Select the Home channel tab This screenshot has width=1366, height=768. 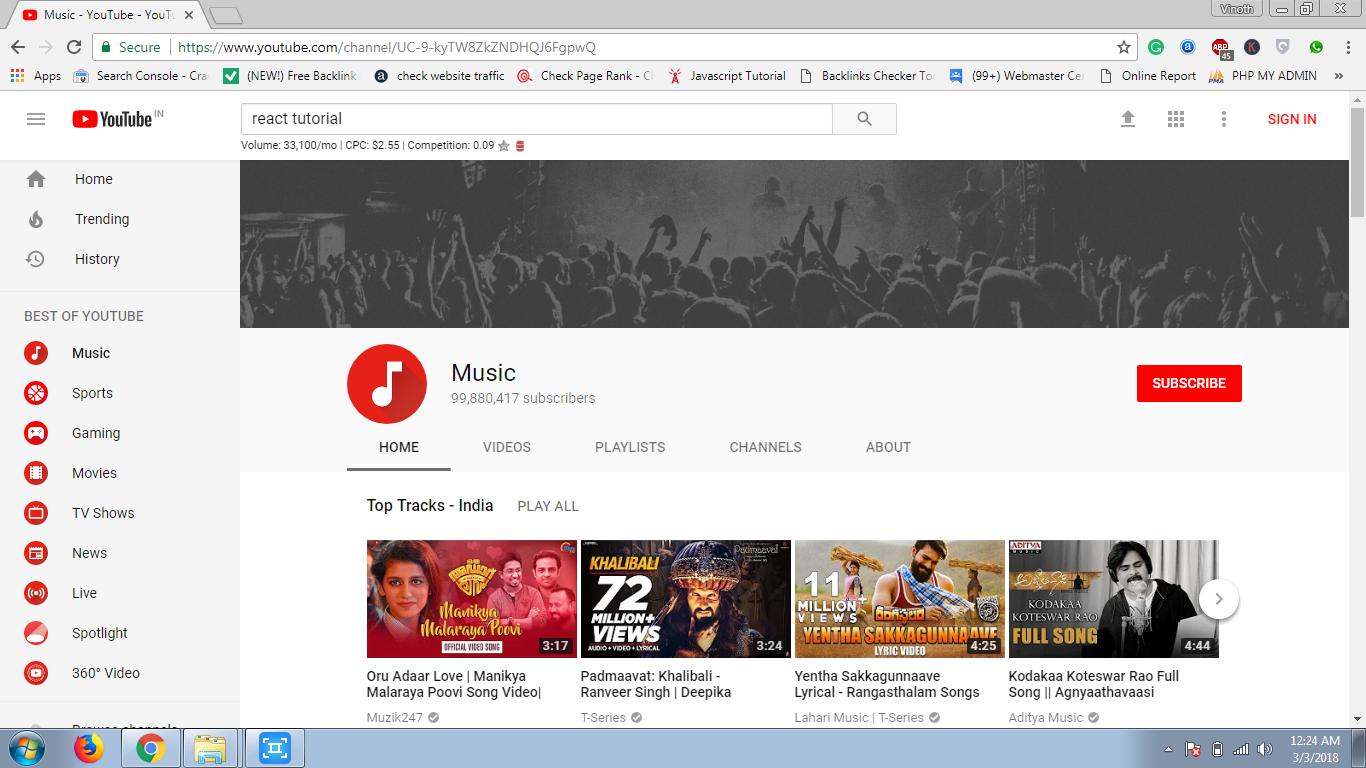point(399,447)
